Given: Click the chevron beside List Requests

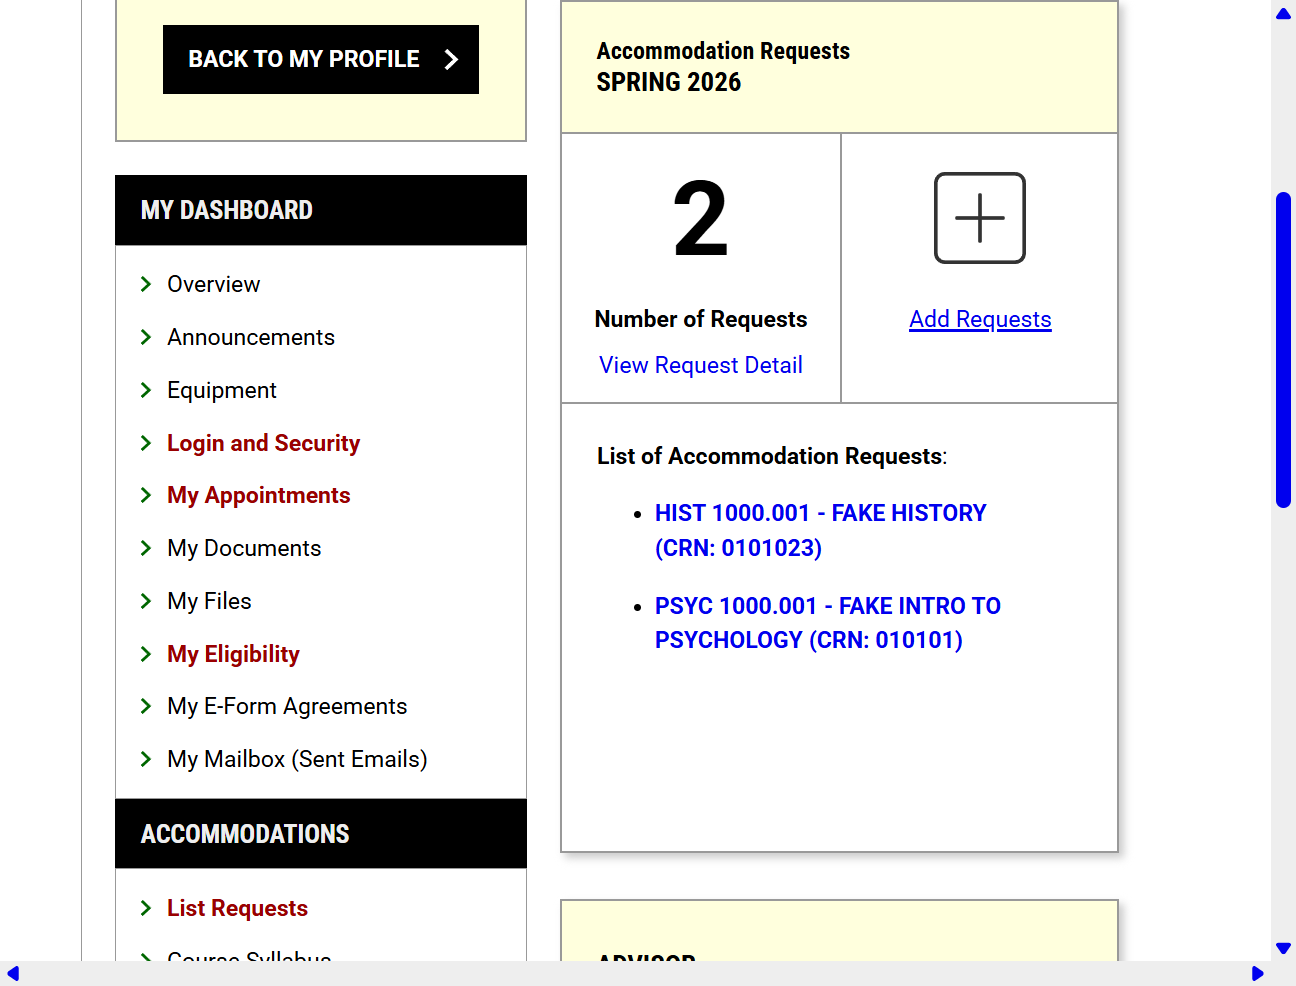Looking at the screenshot, I should point(146,908).
